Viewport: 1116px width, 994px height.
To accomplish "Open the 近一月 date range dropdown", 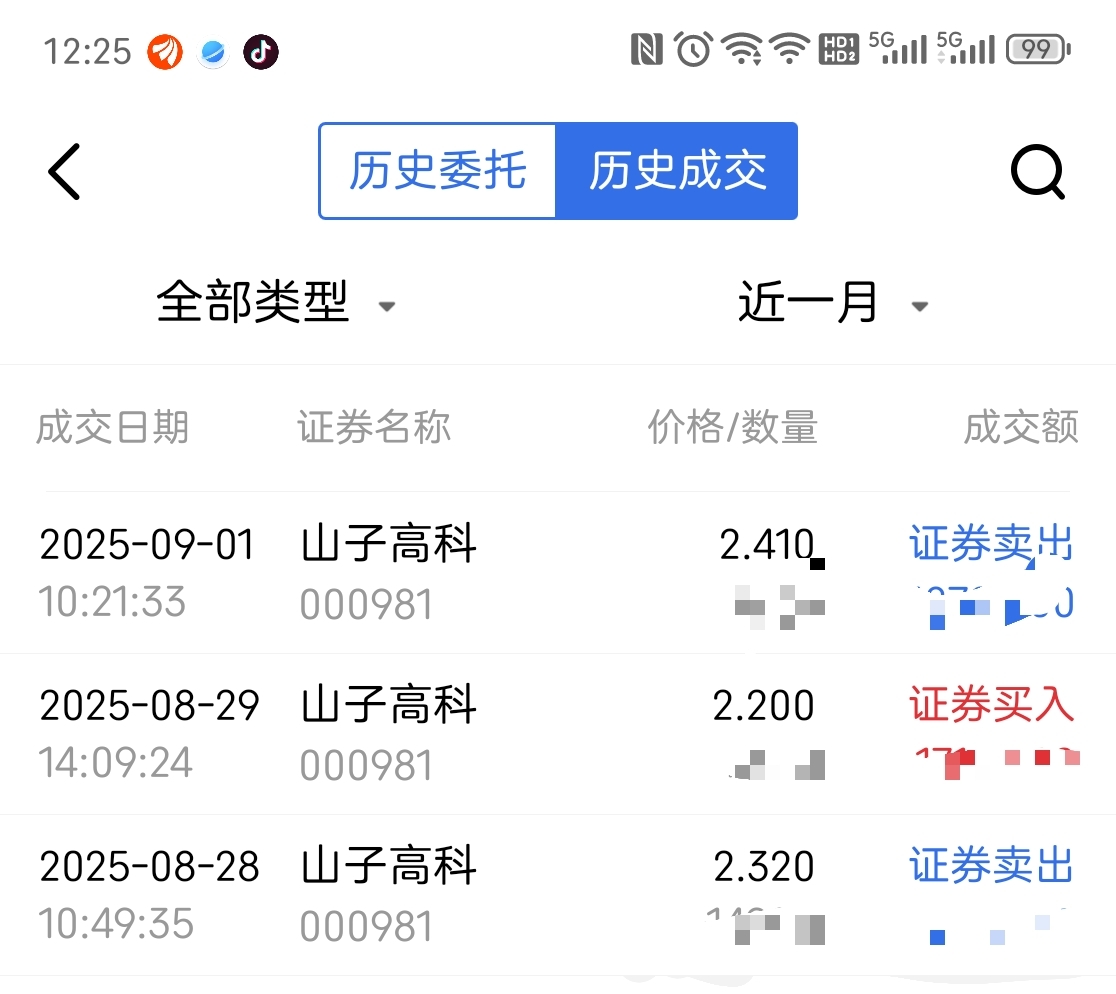I will point(833,302).
